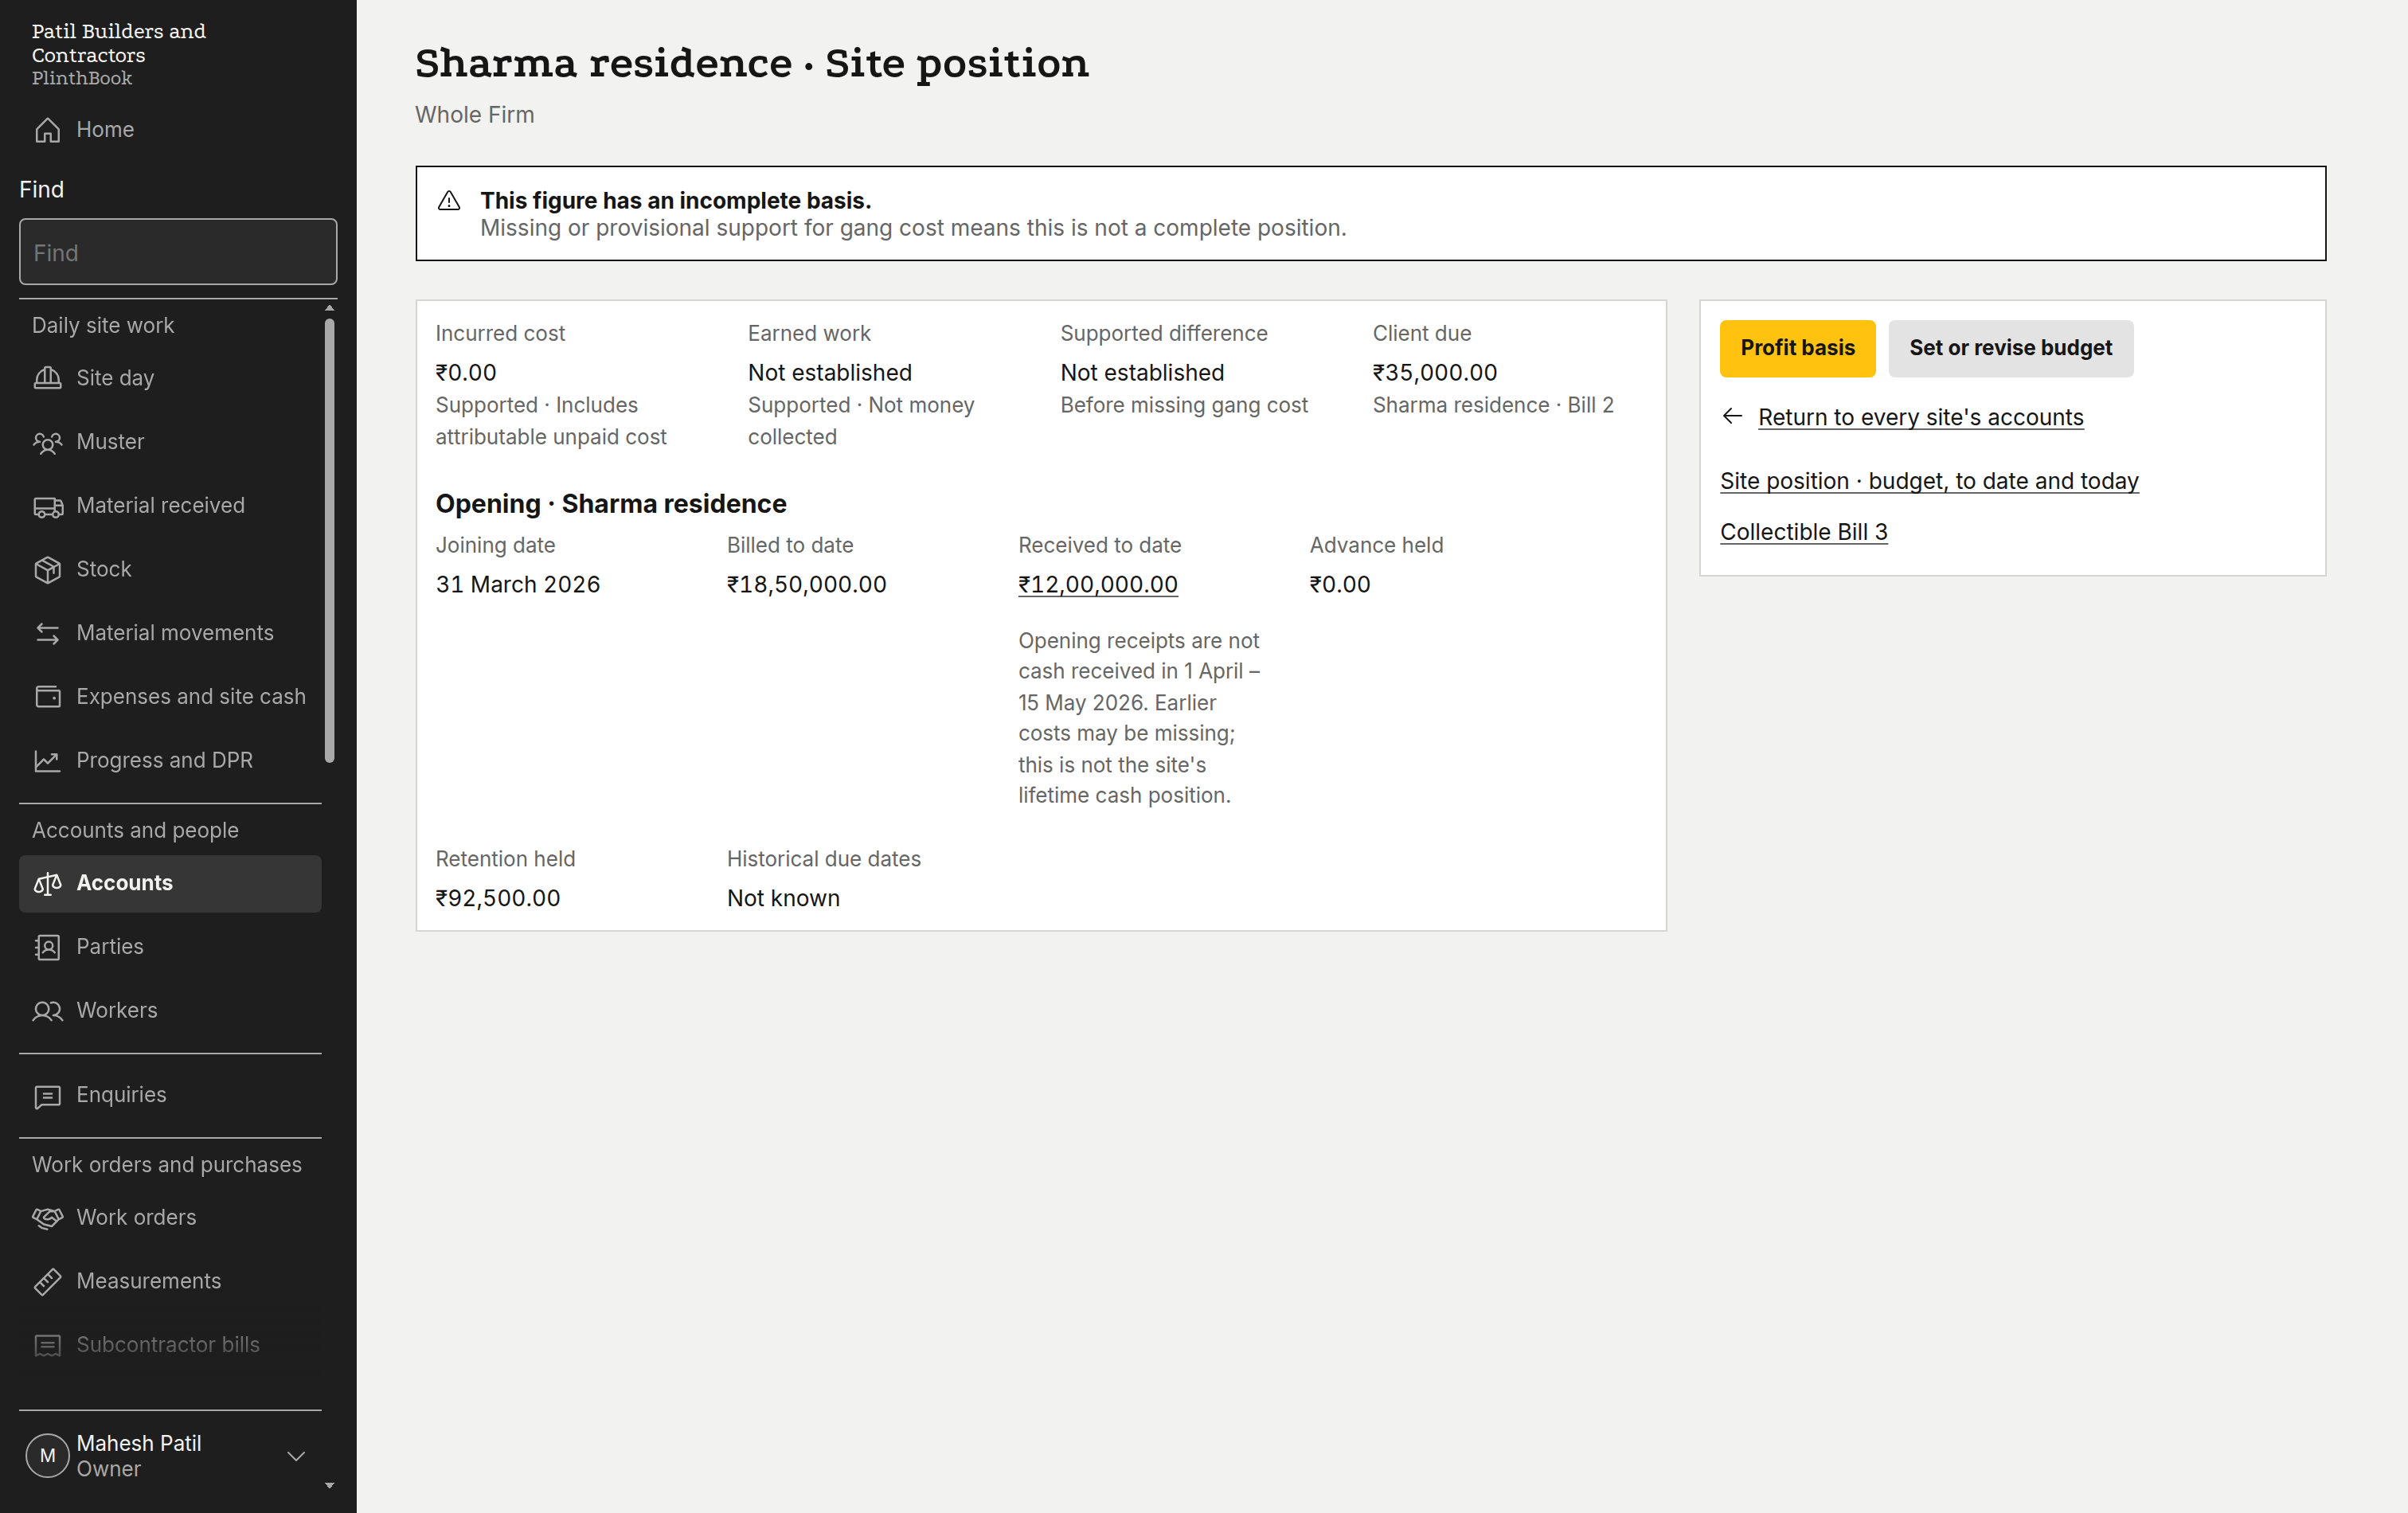
Task: Click the warning triangle in incomplete basis banner
Action: pyautogui.click(x=449, y=201)
